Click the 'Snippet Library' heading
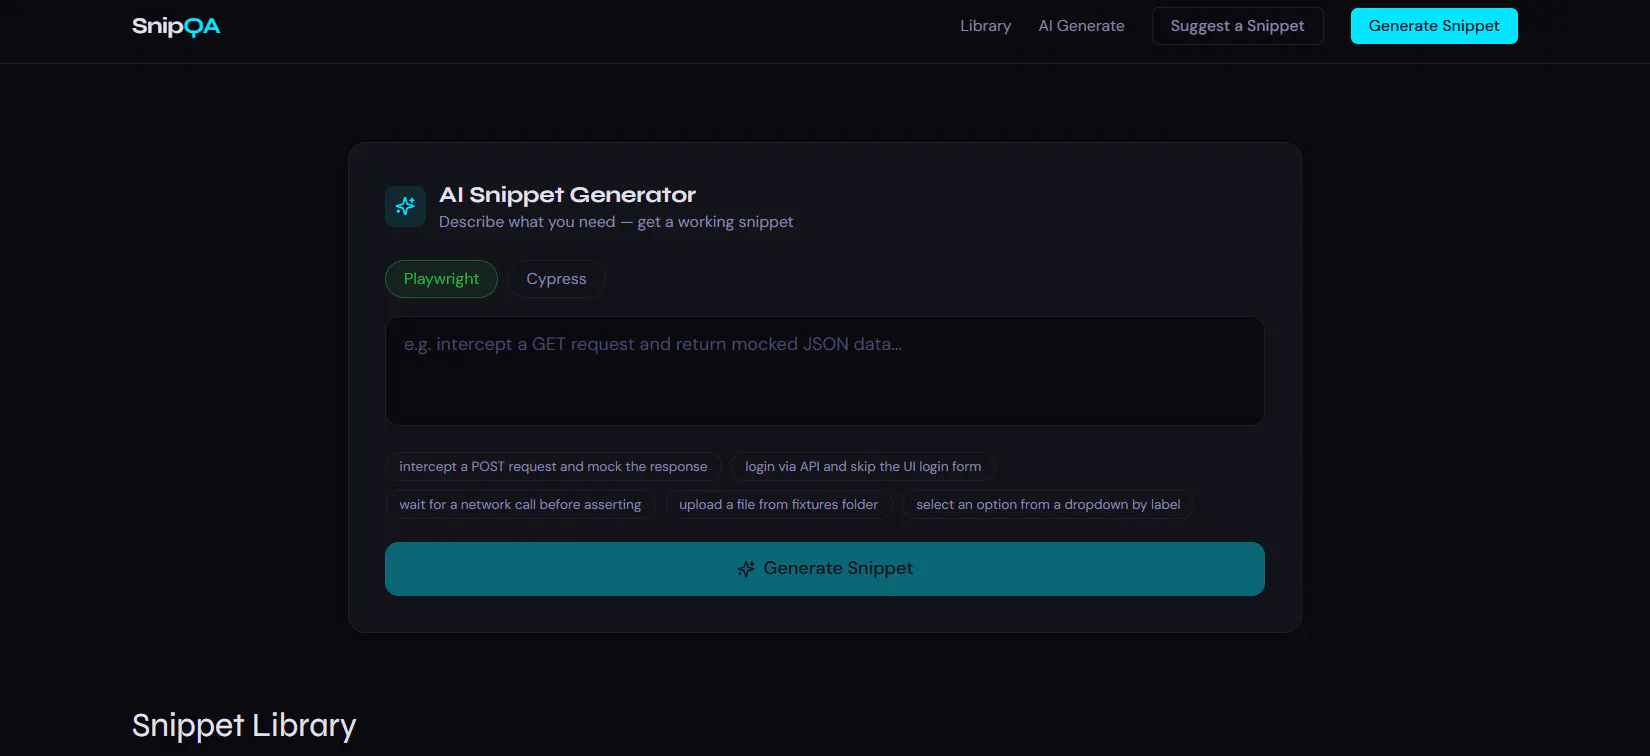This screenshot has width=1650, height=756. point(244,725)
